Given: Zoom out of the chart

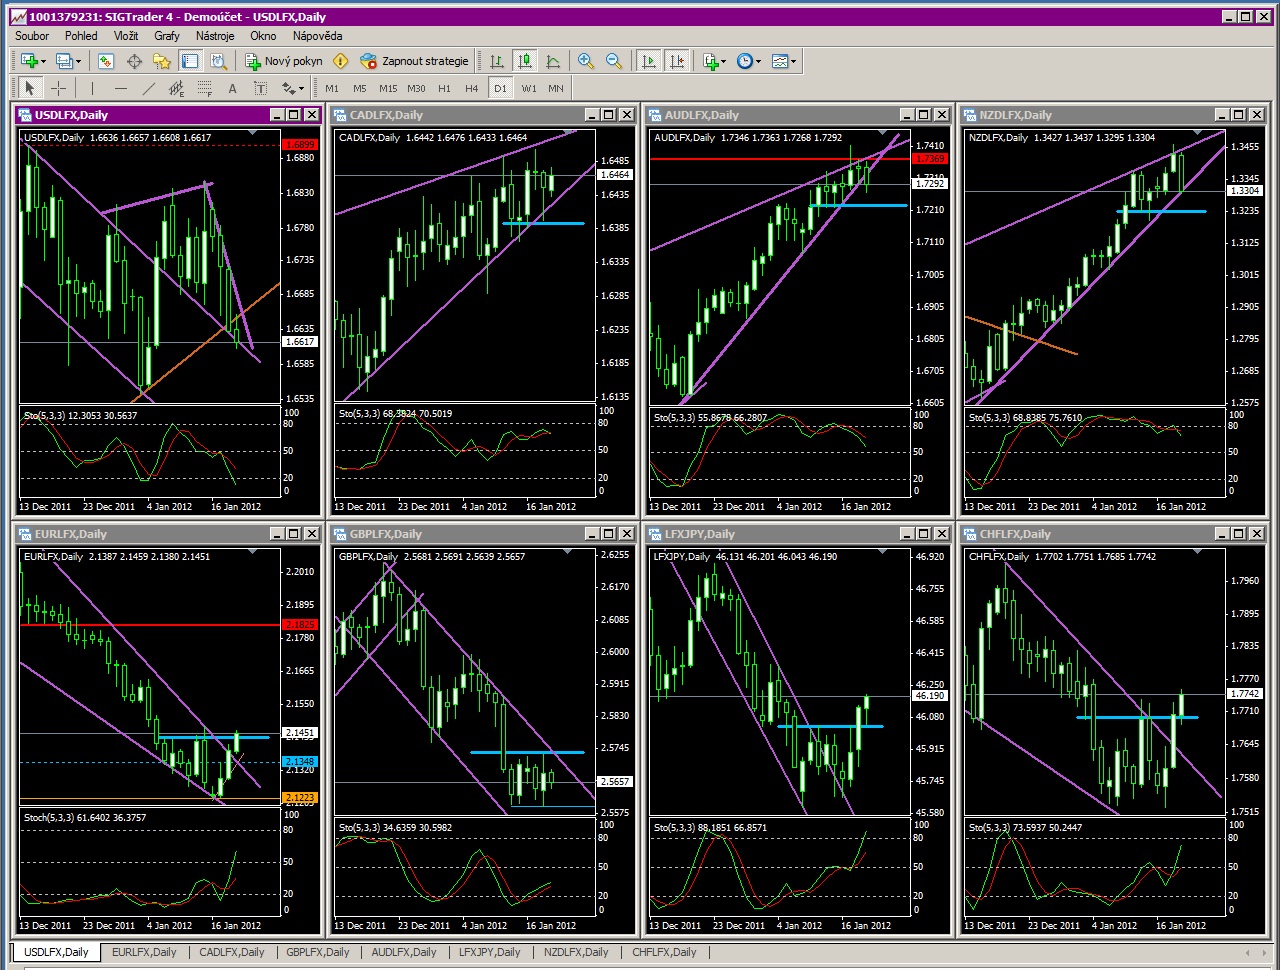Looking at the screenshot, I should pos(614,61).
